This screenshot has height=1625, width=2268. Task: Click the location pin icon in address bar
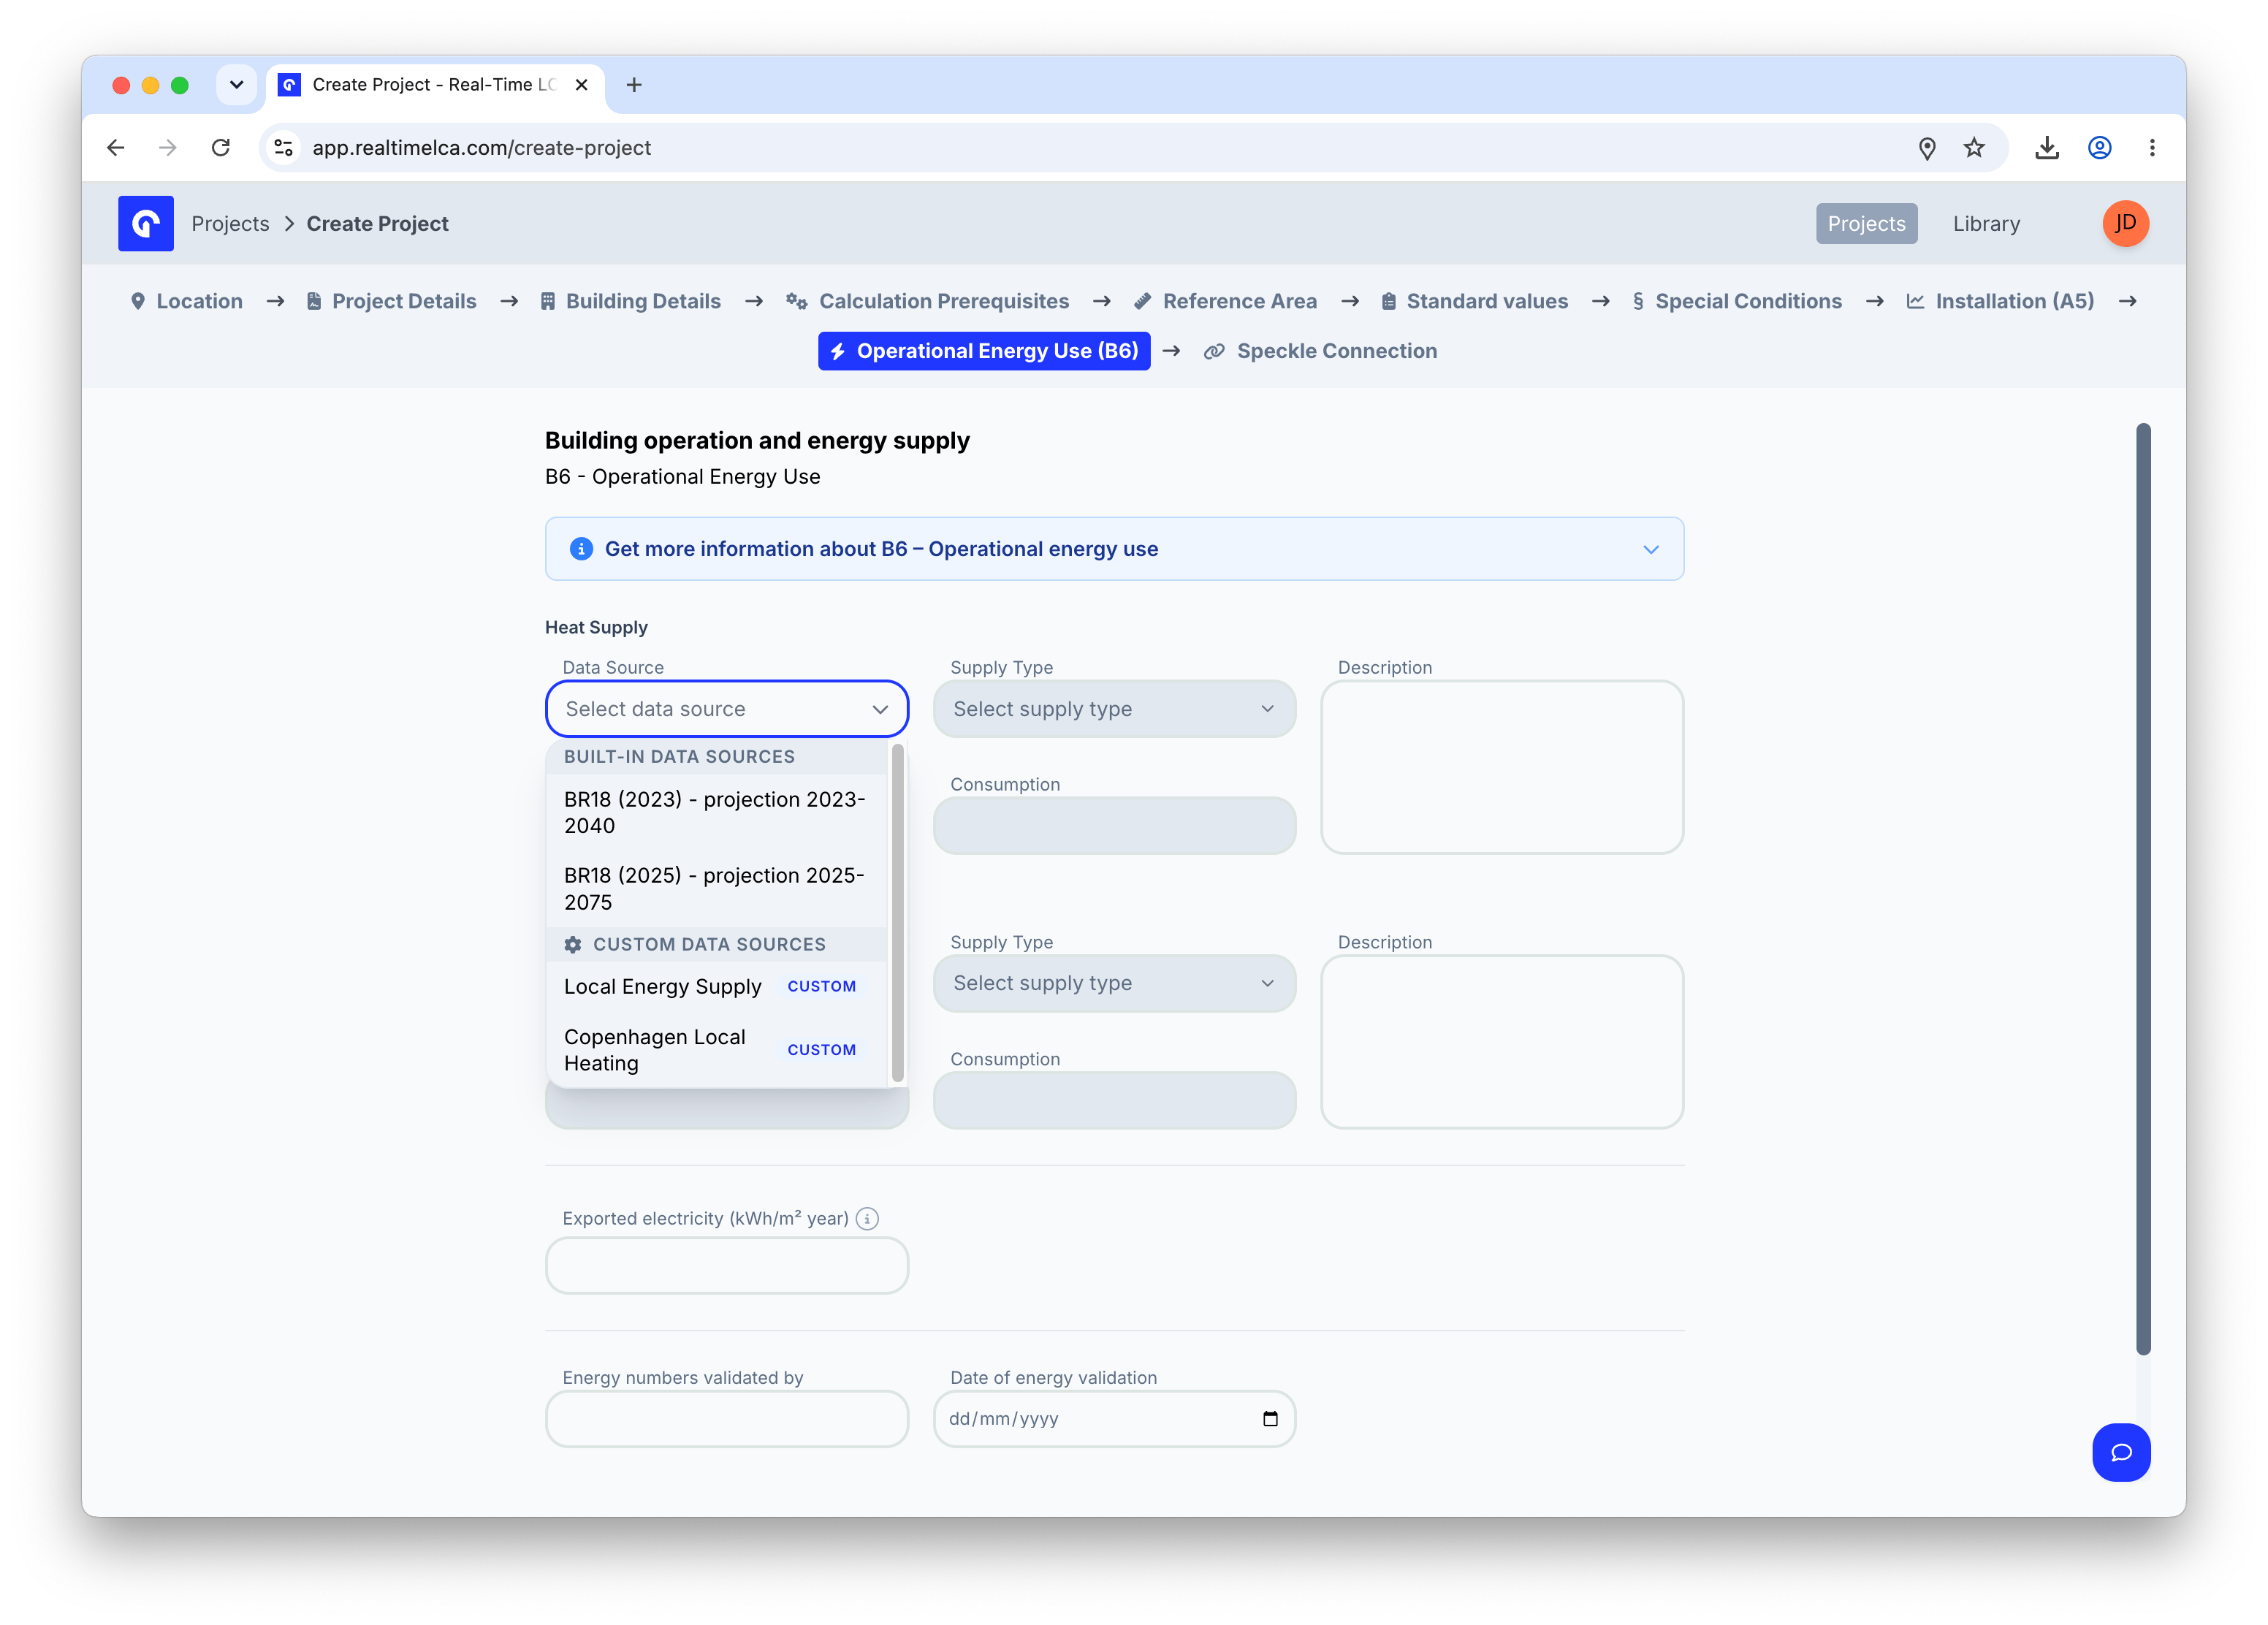1927,148
